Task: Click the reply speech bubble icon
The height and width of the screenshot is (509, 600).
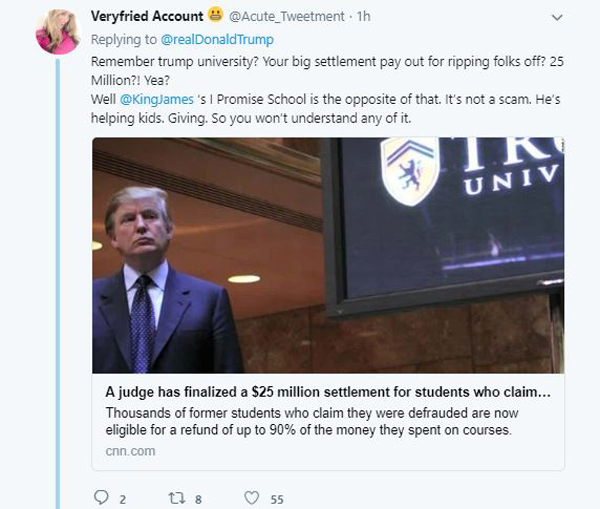Action: (101, 497)
